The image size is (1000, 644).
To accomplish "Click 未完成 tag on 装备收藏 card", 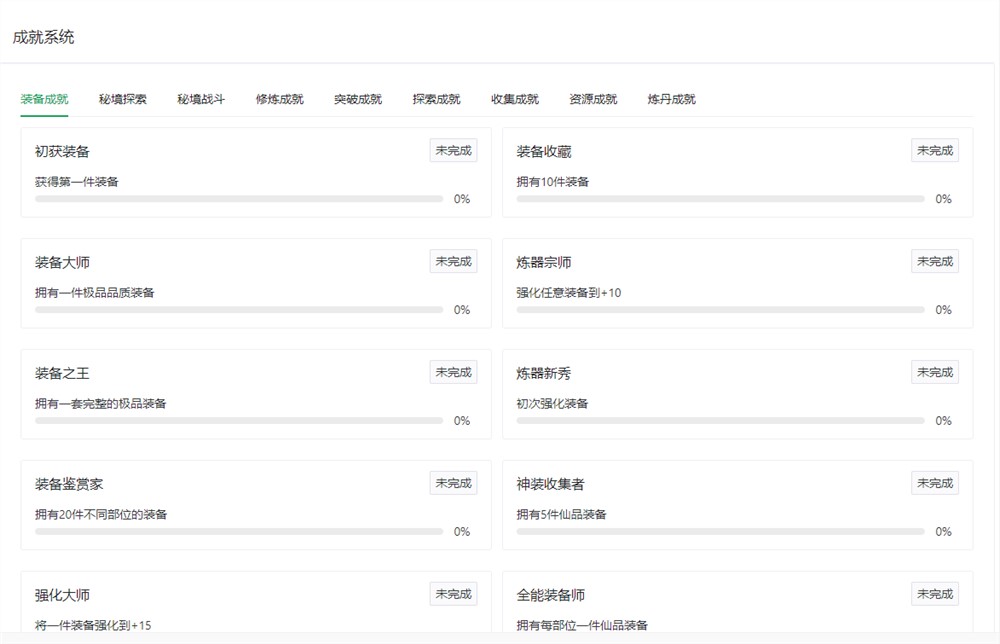I will tap(934, 151).
